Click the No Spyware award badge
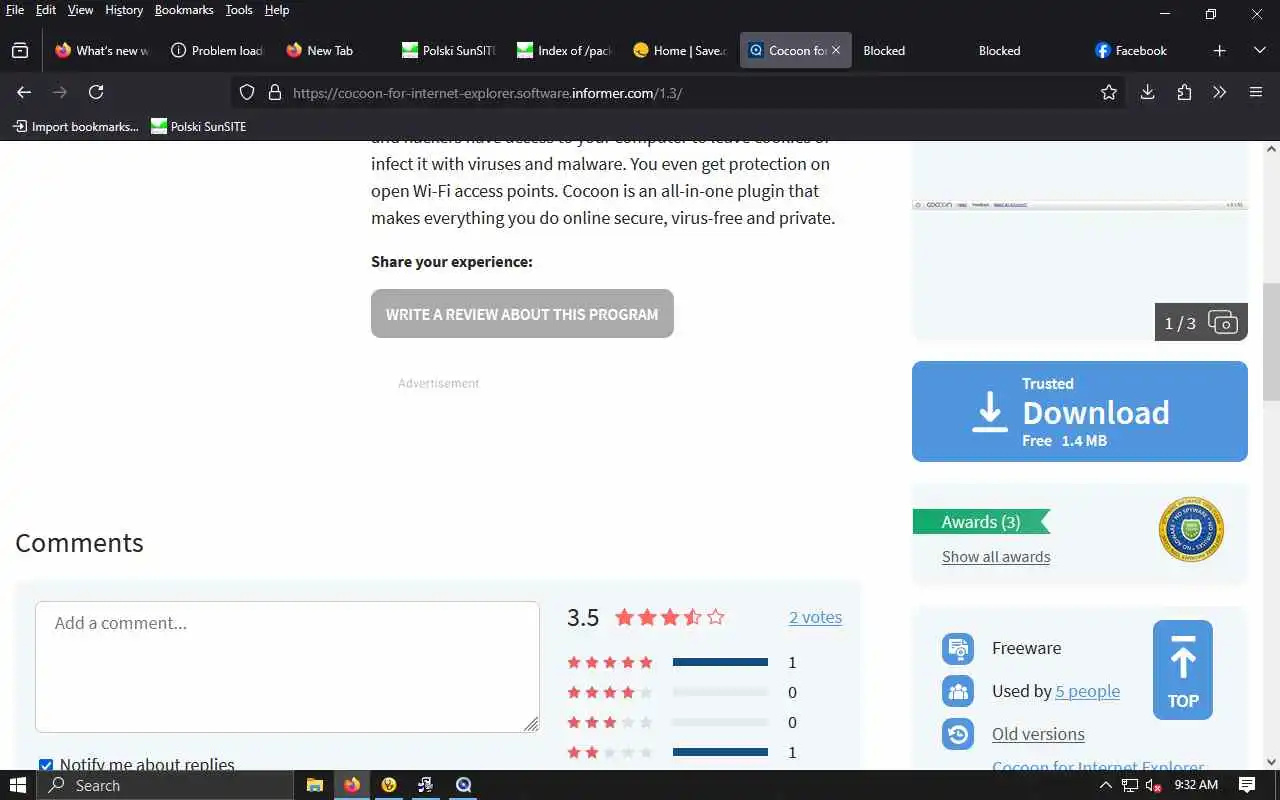The height and width of the screenshot is (800, 1280). tap(1191, 530)
